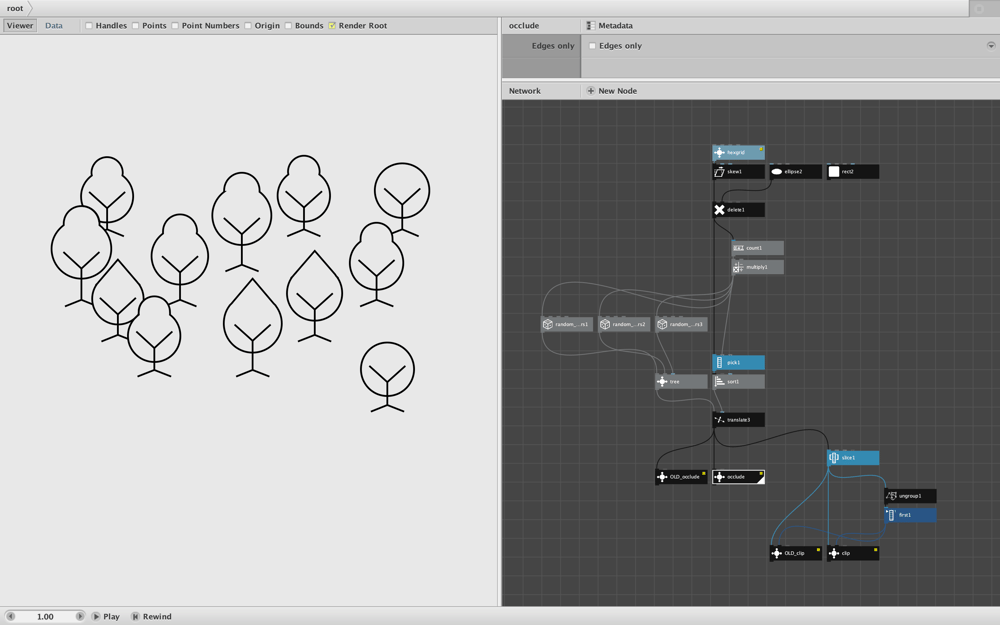Click the Edges only parameter label
The height and width of the screenshot is (625, 1000).
pyautogui.click(x=553, y=46)
